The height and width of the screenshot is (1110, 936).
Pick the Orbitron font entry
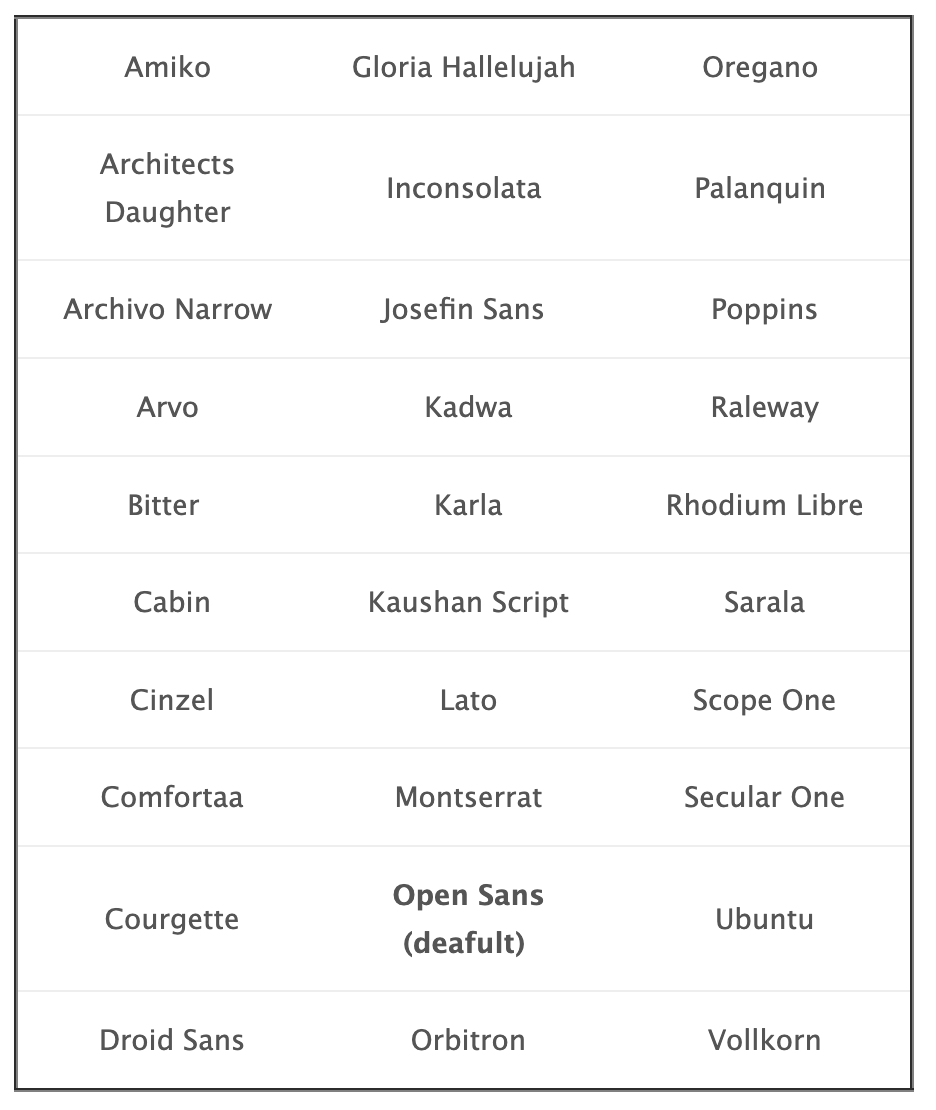pos(468,1041)
